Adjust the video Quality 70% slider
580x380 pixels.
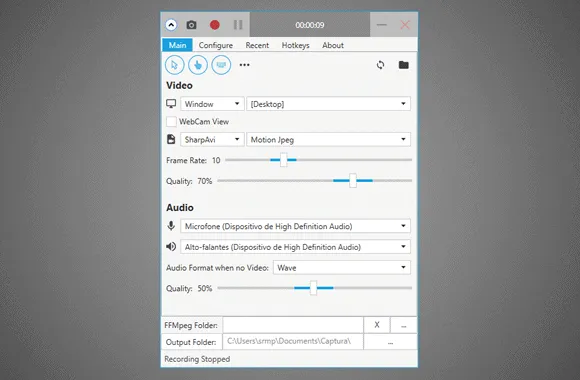(353, 181)
